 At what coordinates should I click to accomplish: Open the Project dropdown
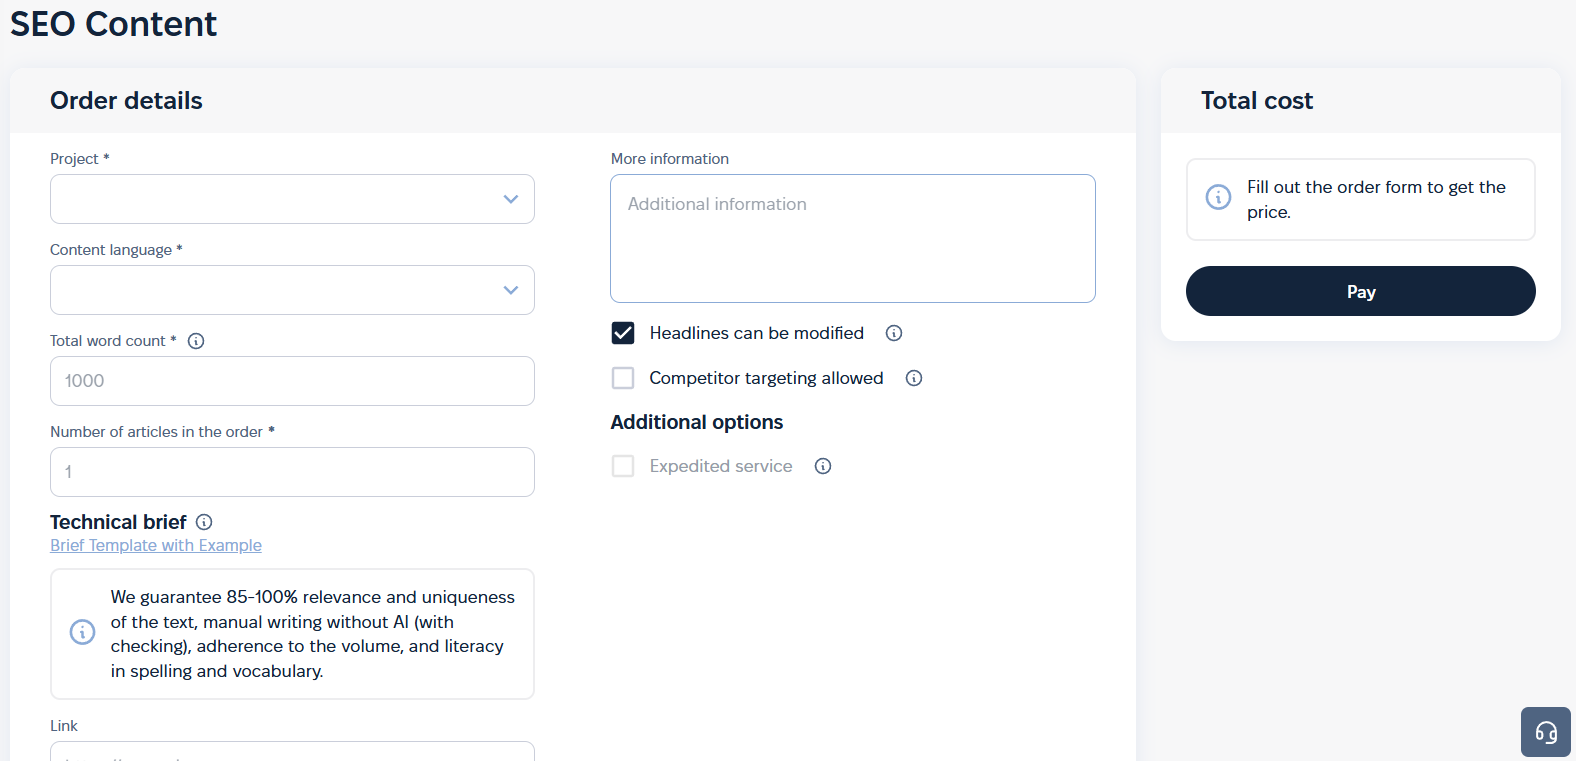(280, 199)
